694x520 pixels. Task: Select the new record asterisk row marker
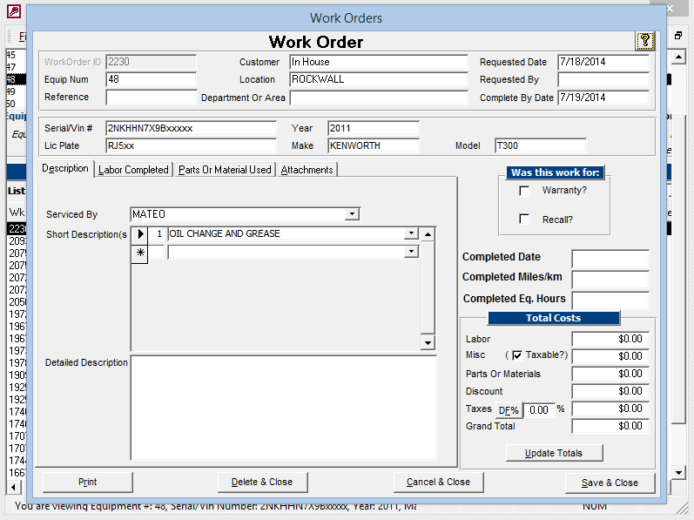139,253
